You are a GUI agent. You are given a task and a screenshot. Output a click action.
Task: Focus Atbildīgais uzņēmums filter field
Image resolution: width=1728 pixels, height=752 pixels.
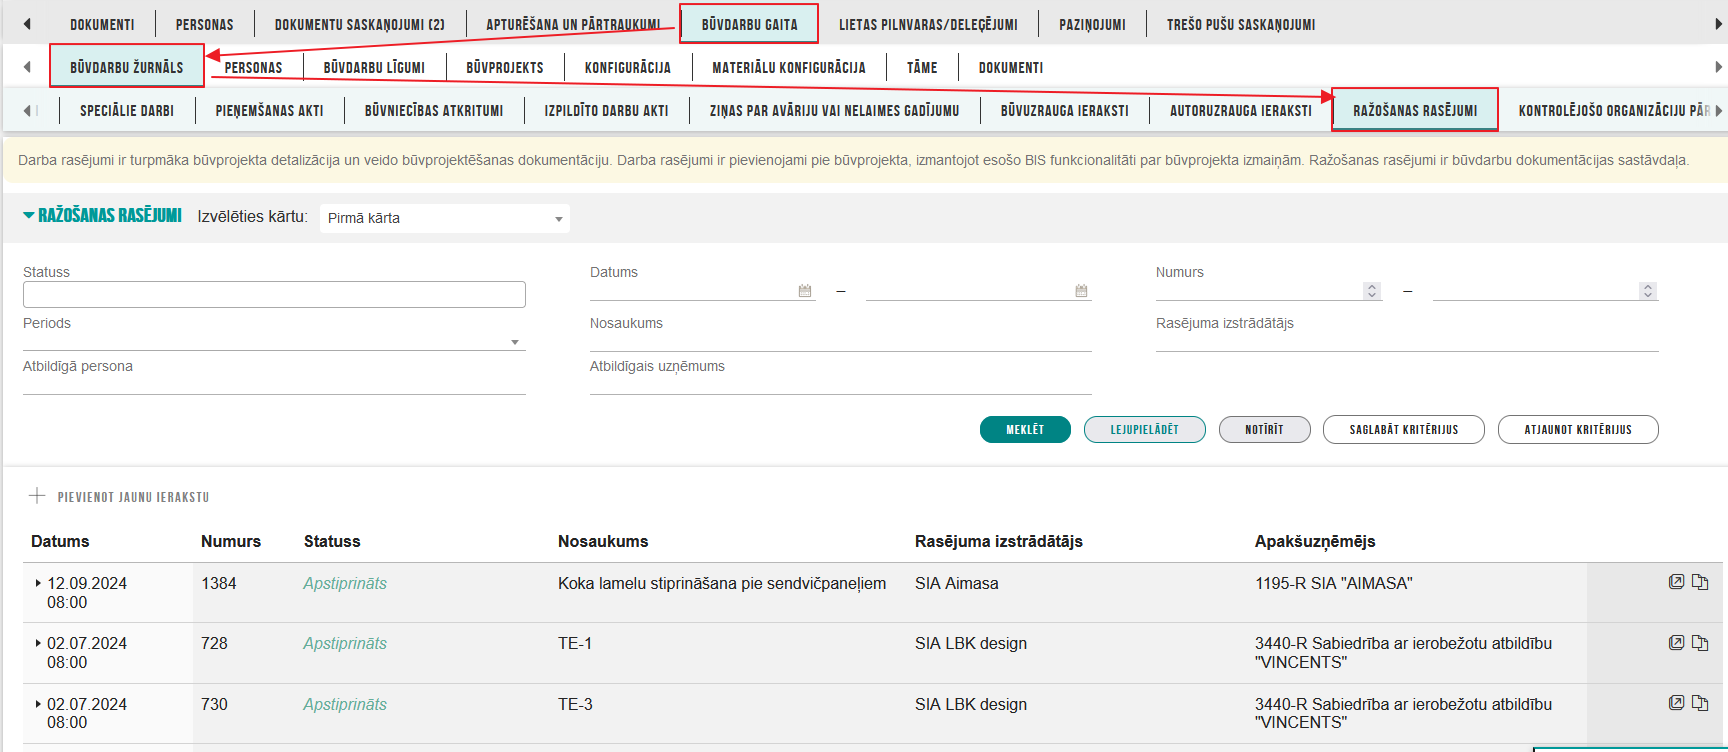tap(840, 385)
